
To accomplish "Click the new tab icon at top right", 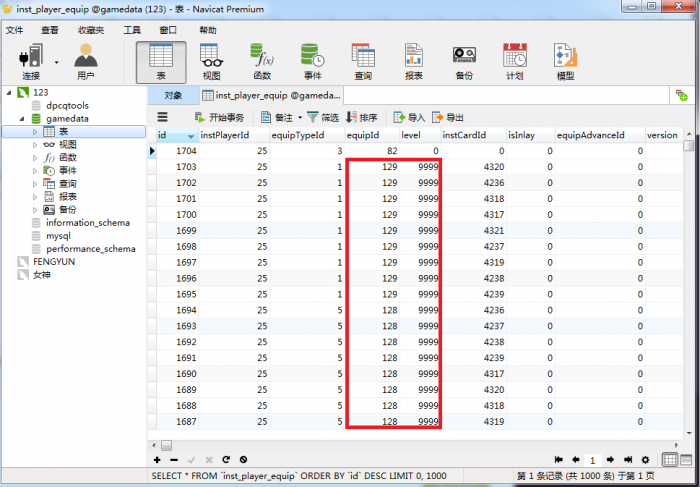I will pyautogui.click(x=682, y=95).
